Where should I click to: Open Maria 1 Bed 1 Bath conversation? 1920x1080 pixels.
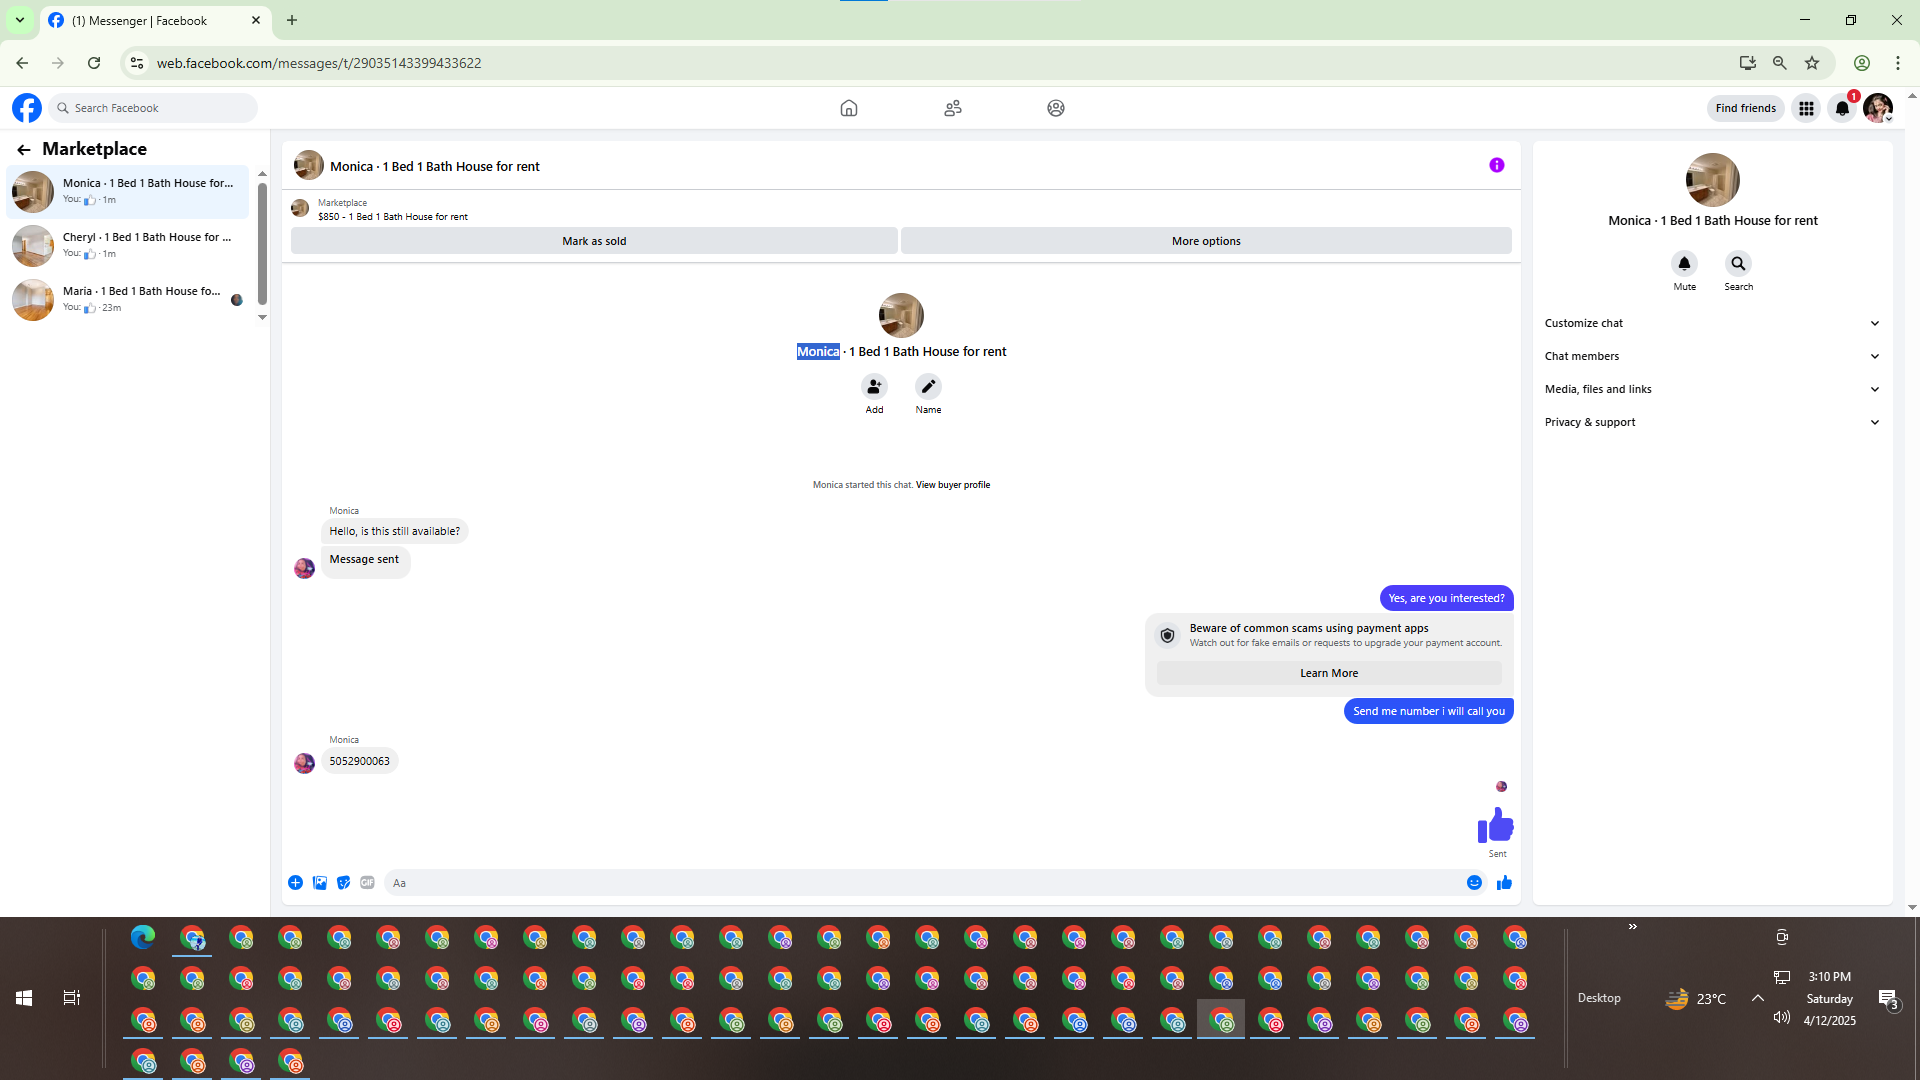tap(128, 299)
